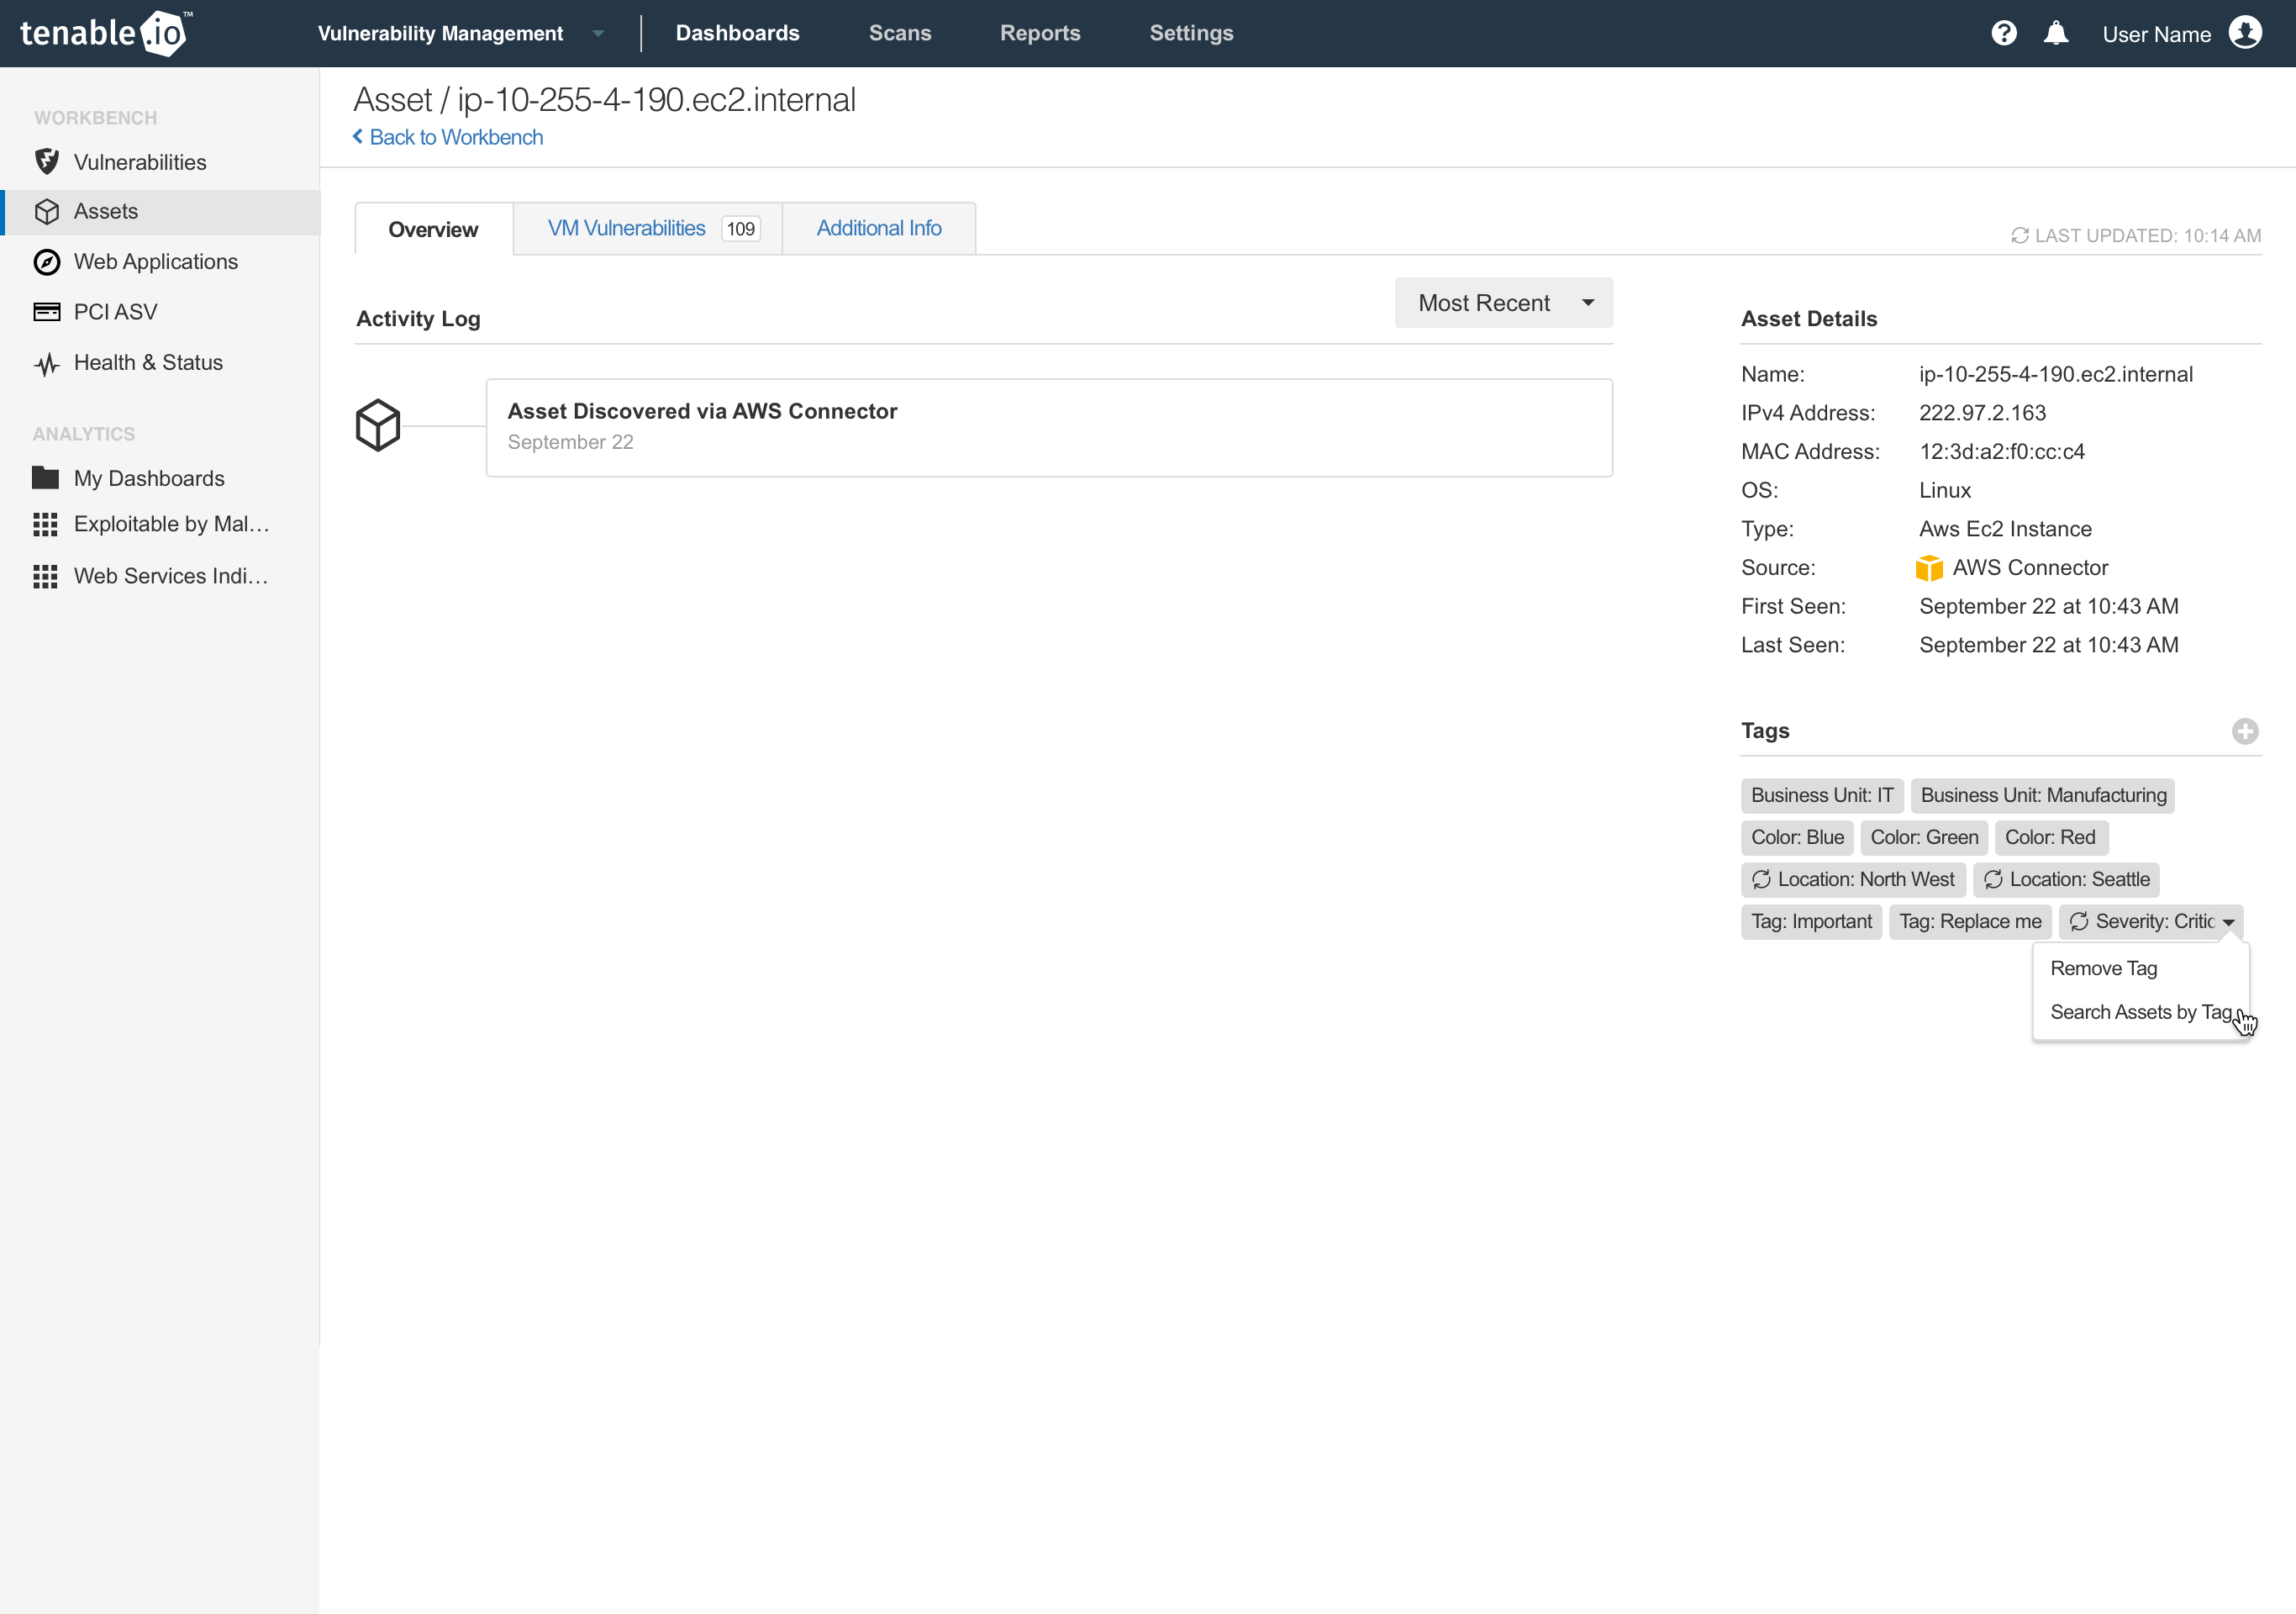The image size is (2296, 1614).
Task: Add a new tag with plus icon
Action: point(2244,731)
